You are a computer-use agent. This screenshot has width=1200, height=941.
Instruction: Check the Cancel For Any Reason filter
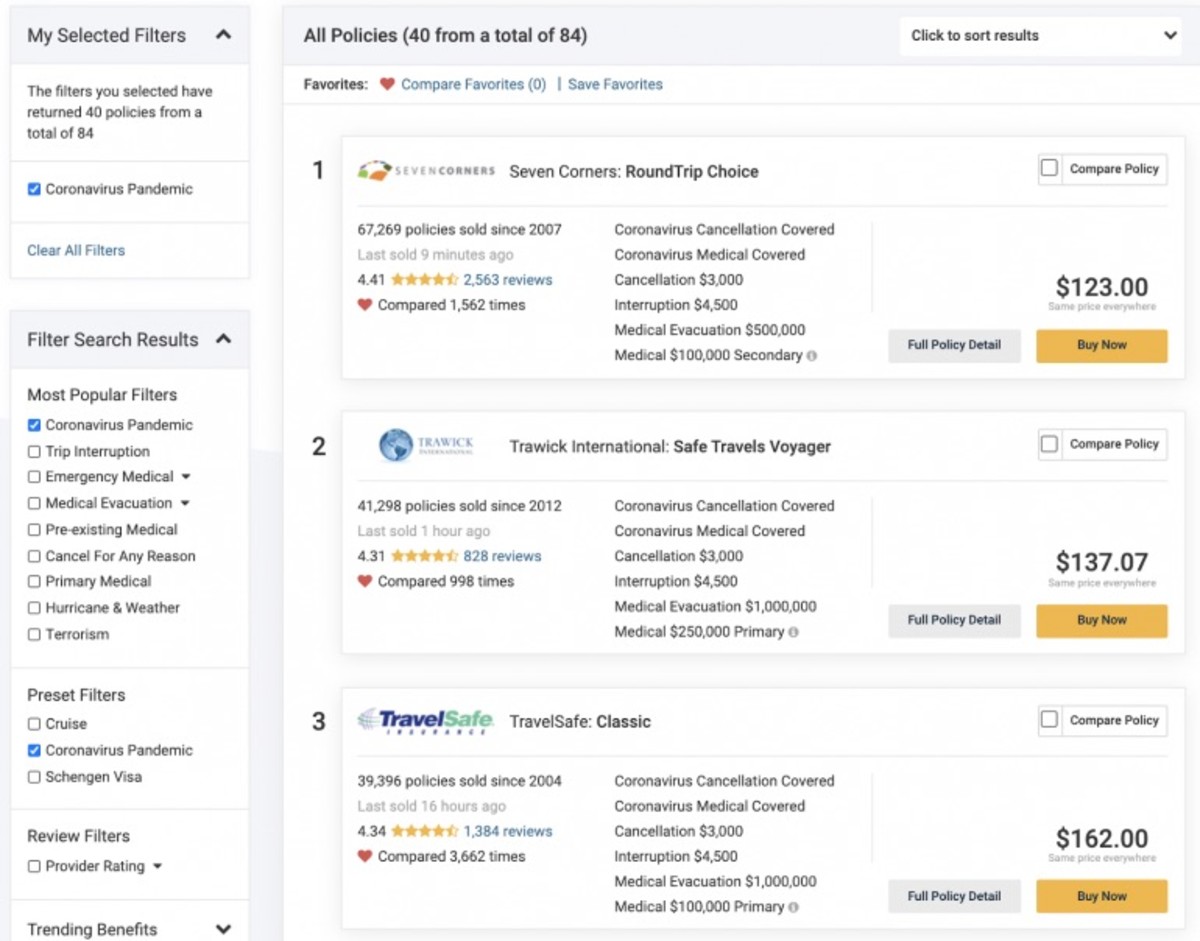tap(35, 556)
